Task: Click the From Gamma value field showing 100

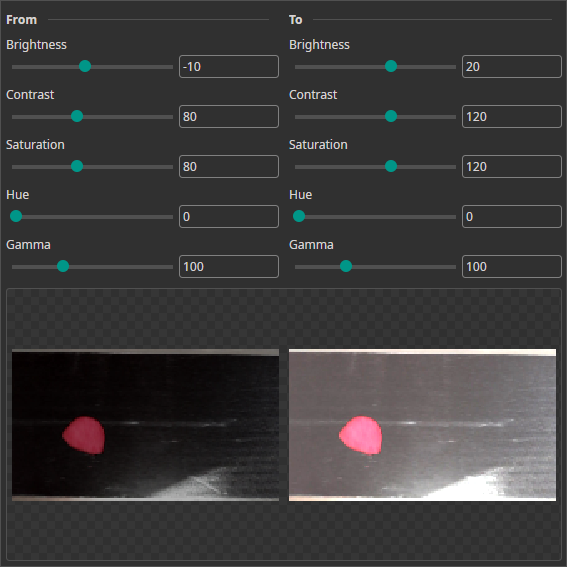Action: pyautogui.click(x=229, y=267)
